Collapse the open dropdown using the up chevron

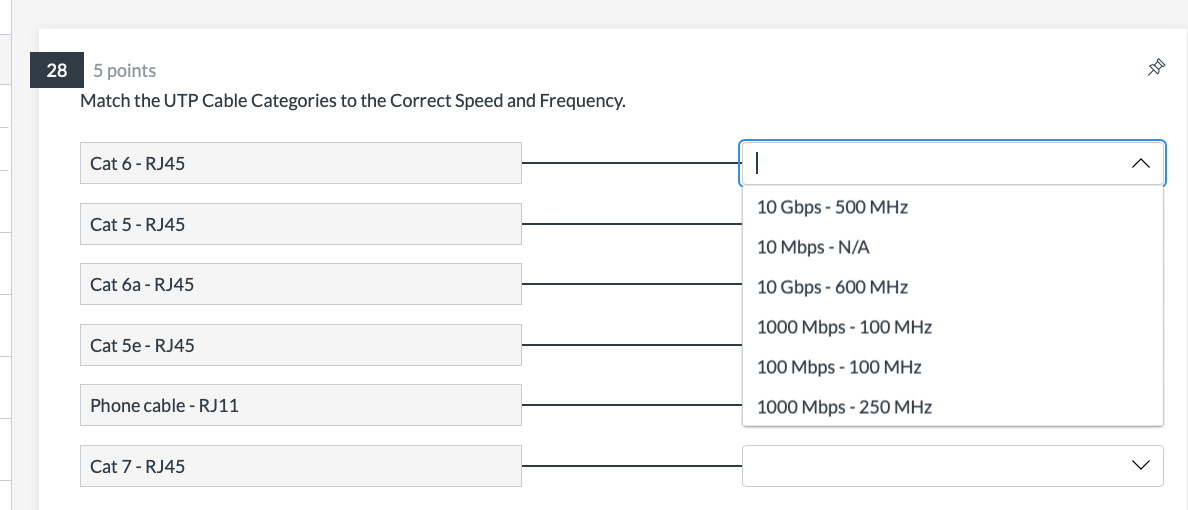point(1140,163)
